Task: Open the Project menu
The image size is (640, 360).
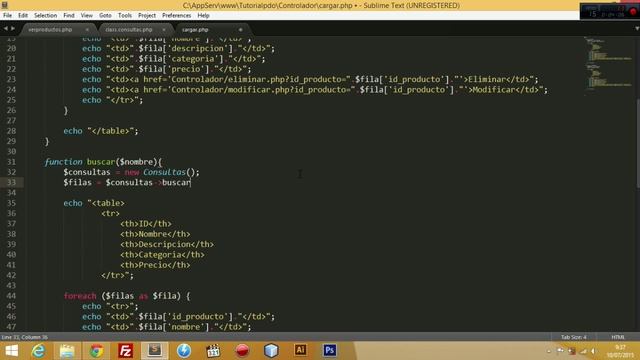Action: click(147, 16)
